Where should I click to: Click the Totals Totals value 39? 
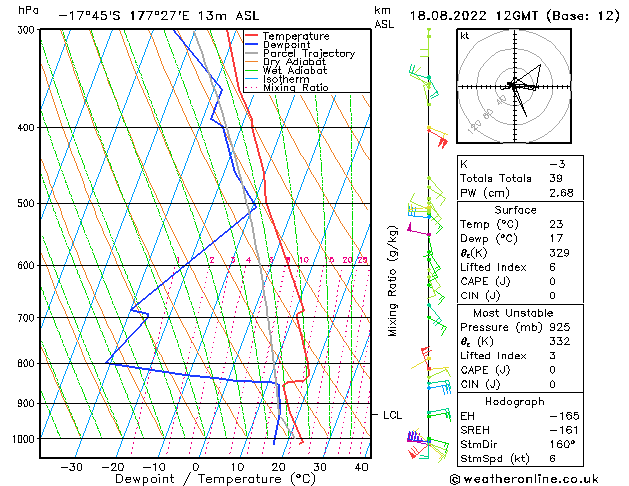[x=556, y=178]
